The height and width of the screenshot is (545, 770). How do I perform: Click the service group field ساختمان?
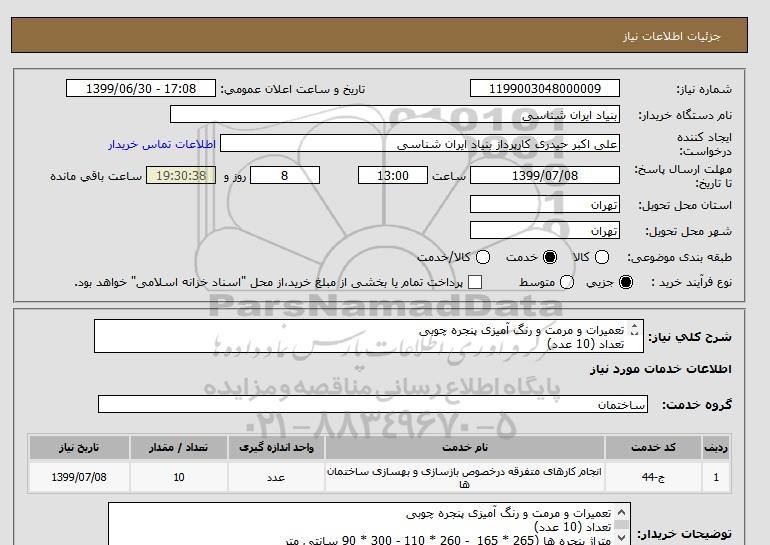[x=373, y=405]
